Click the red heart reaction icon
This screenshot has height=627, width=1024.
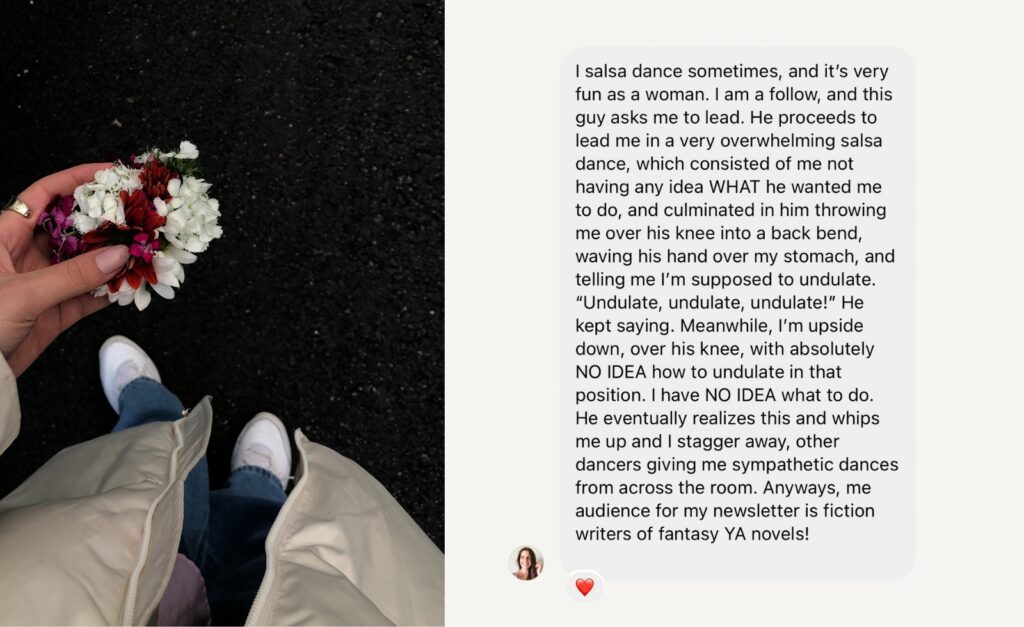584,587
